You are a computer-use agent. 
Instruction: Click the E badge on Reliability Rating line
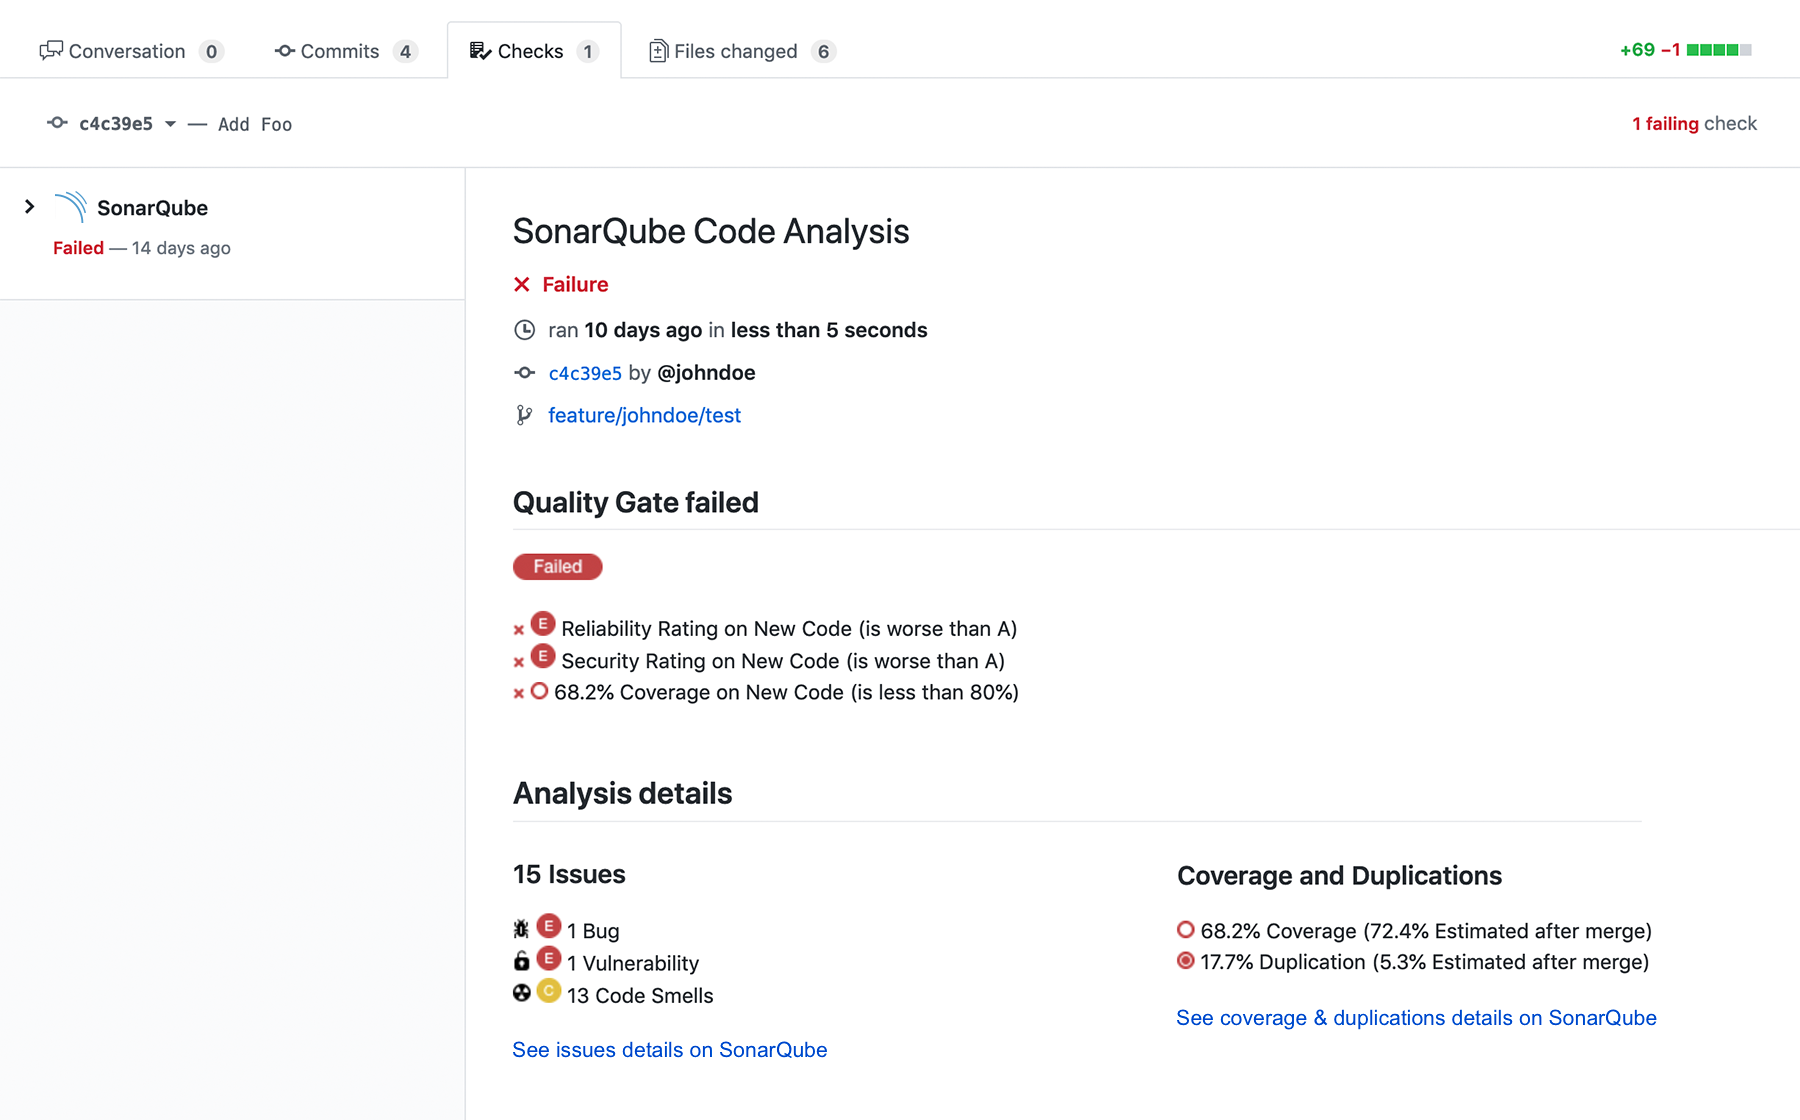click(x=541, y=623)
